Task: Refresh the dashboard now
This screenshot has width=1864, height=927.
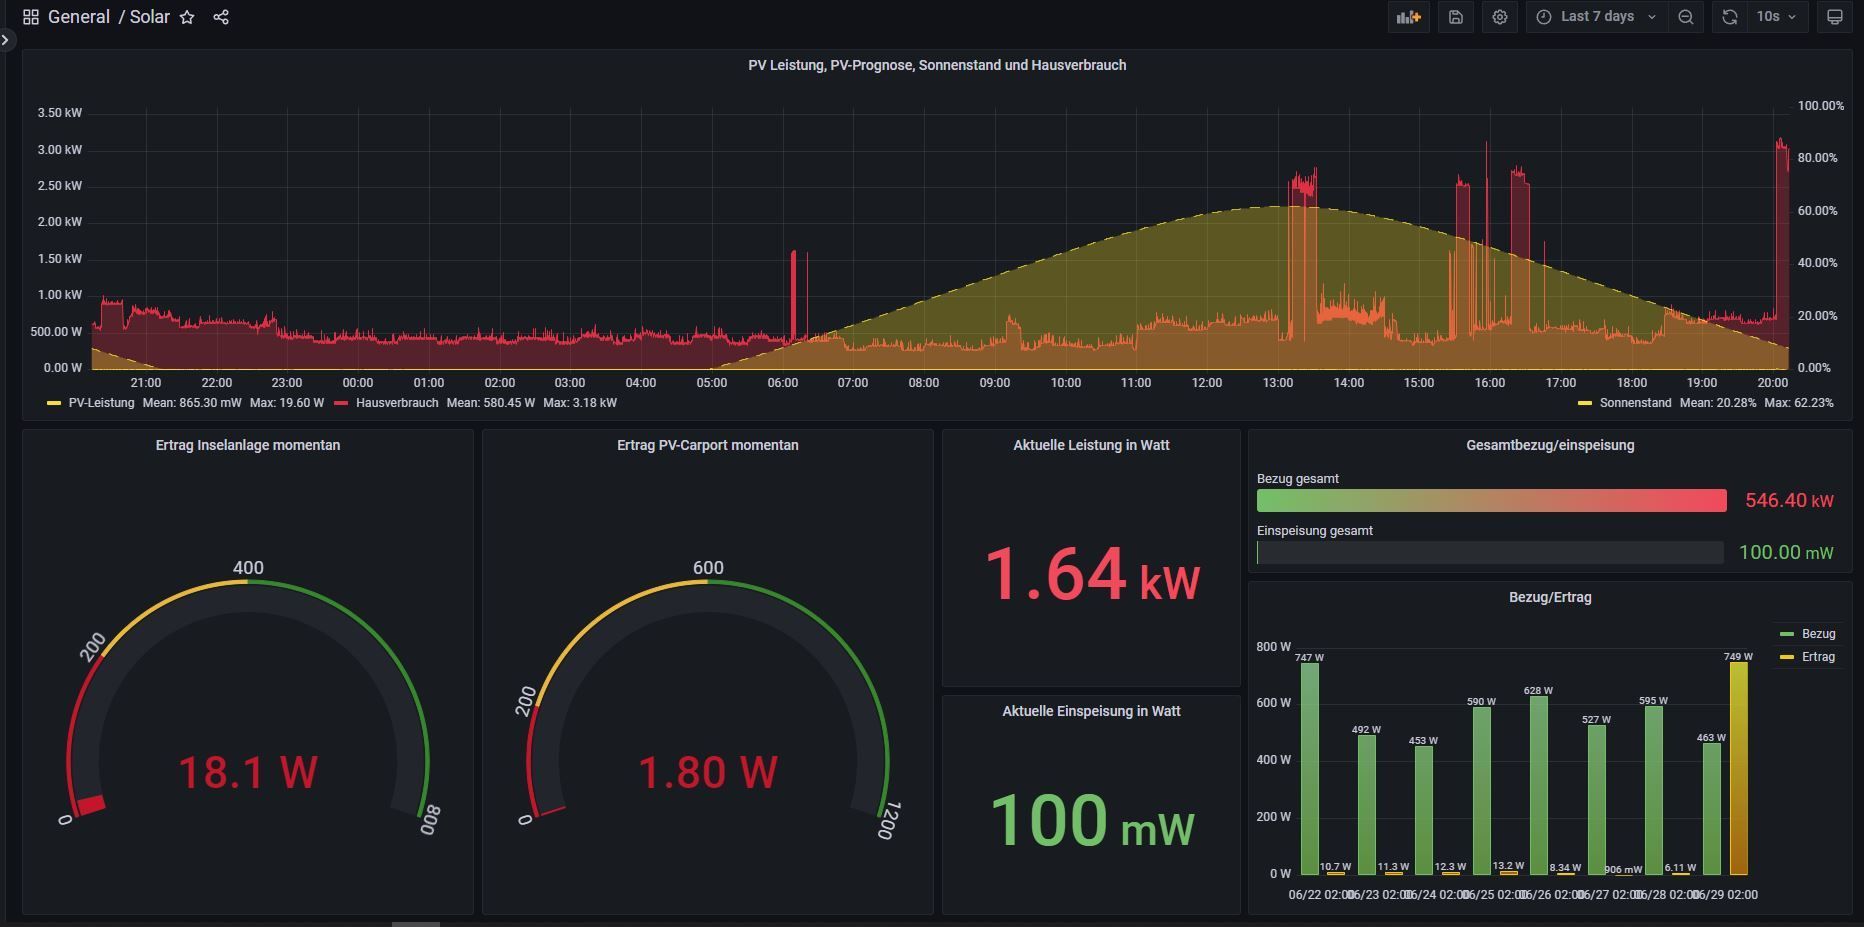Action: [1730, 17]
